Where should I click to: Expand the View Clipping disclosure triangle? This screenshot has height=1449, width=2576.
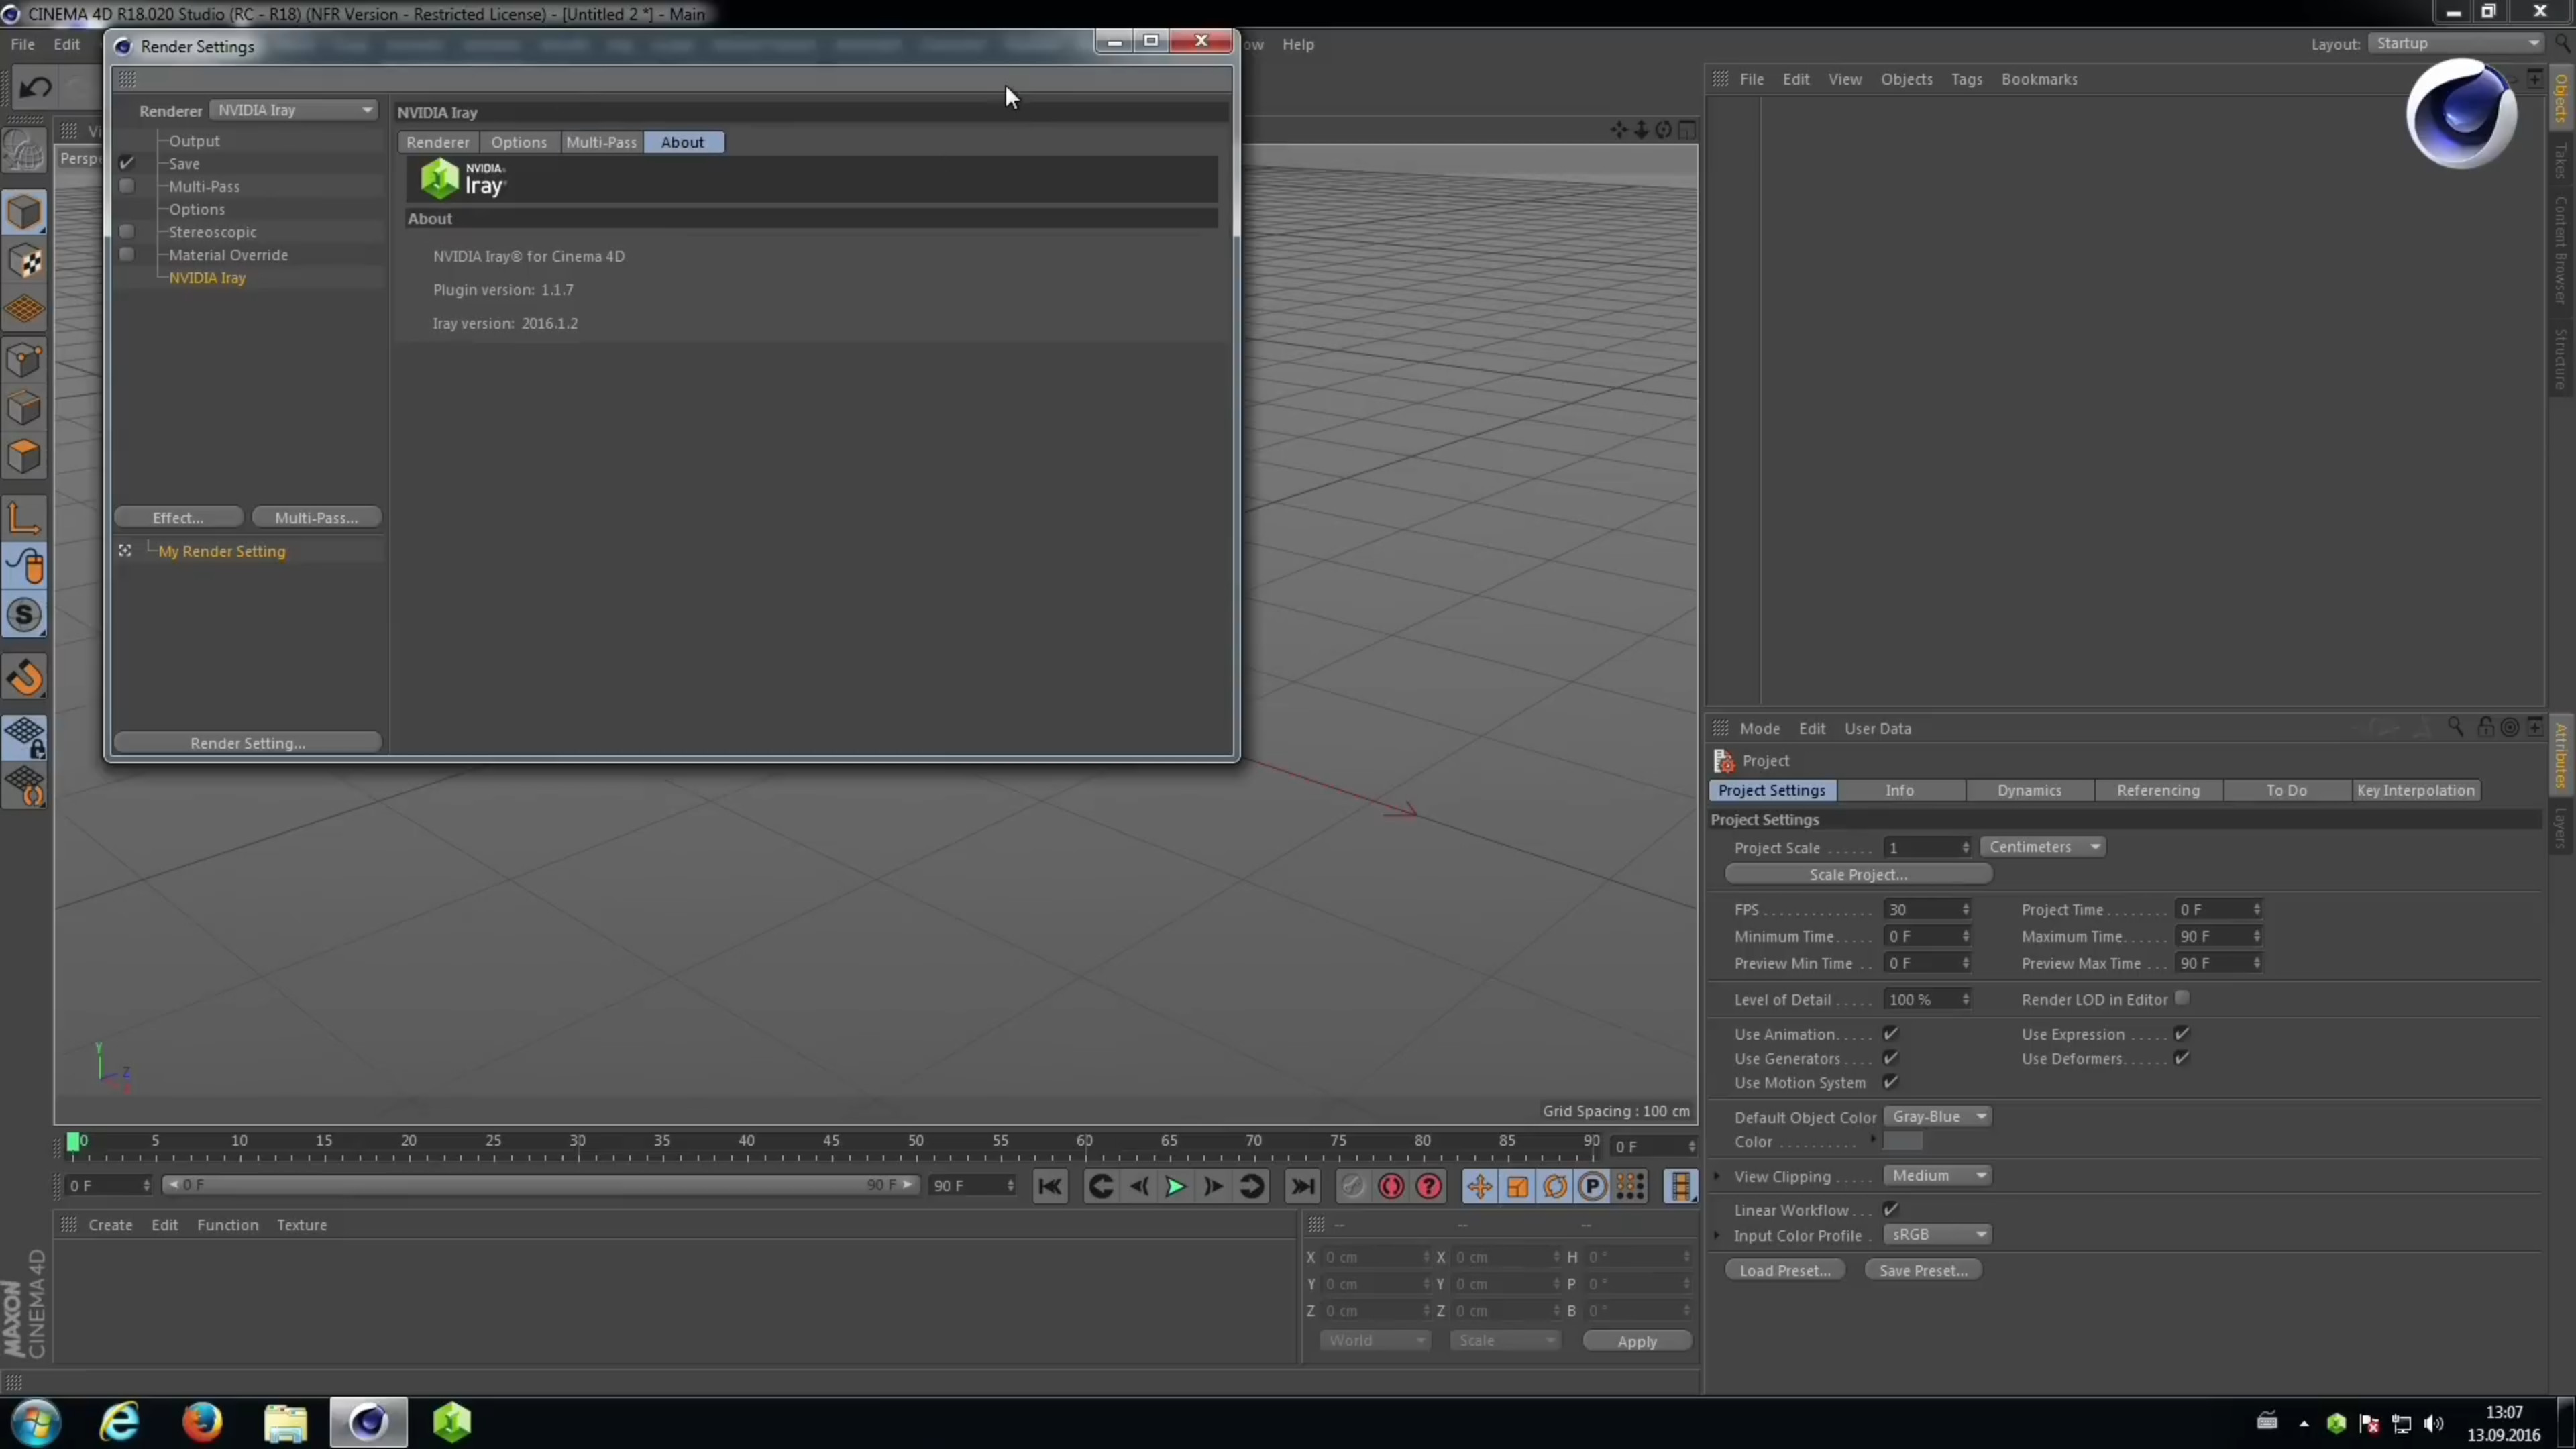(x=1718, y=1176)
